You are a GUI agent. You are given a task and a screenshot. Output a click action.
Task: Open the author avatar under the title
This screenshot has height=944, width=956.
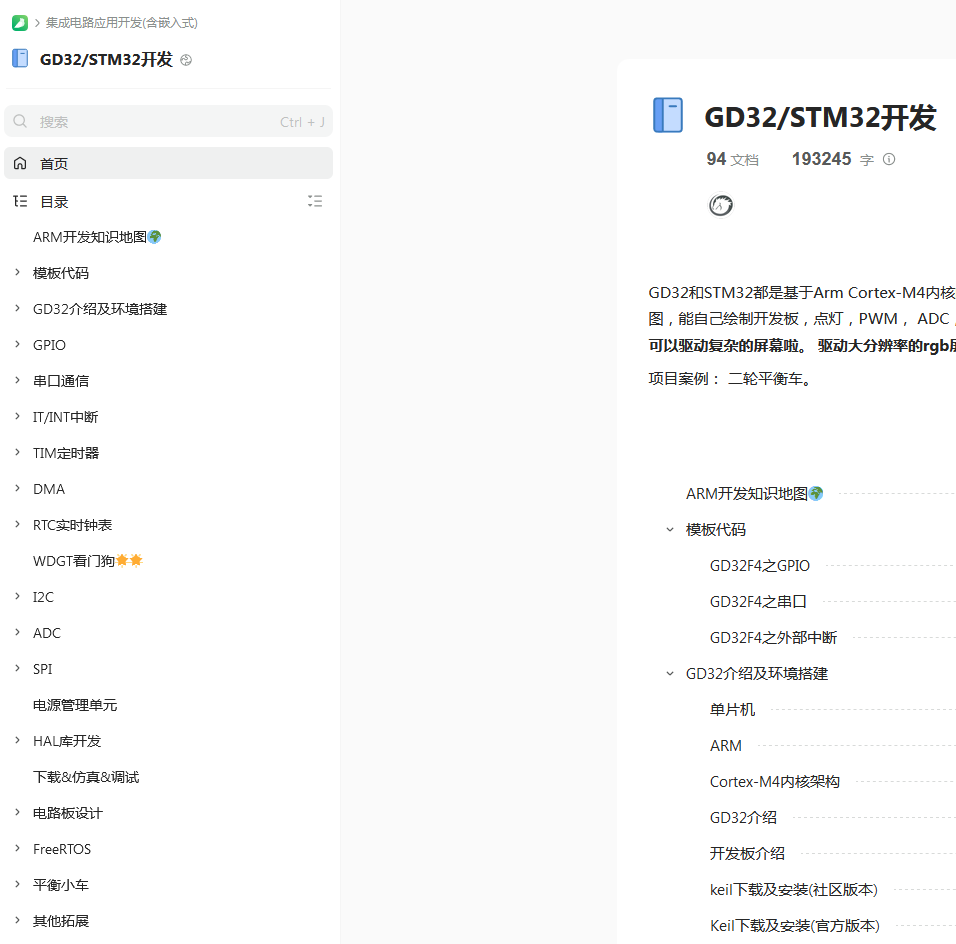pos(721,205)
